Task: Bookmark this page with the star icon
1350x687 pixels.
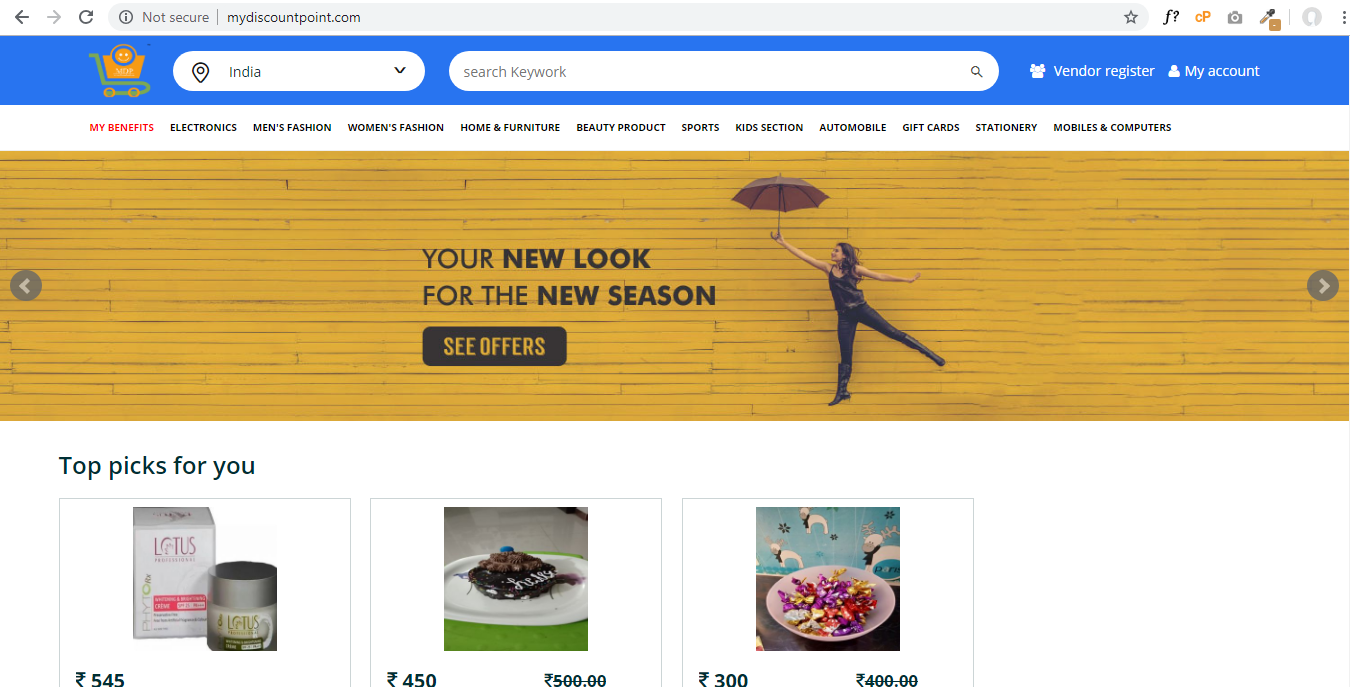Action: coord(1131,17)
